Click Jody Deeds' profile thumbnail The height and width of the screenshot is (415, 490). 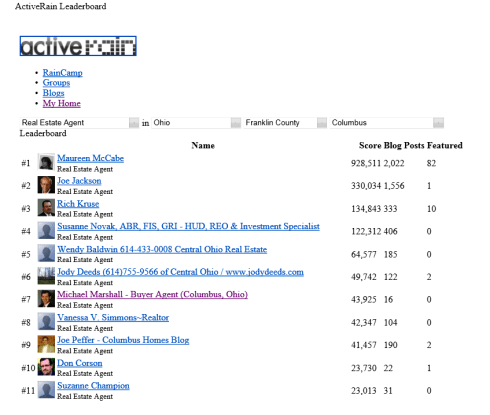[x=46, y=276]
